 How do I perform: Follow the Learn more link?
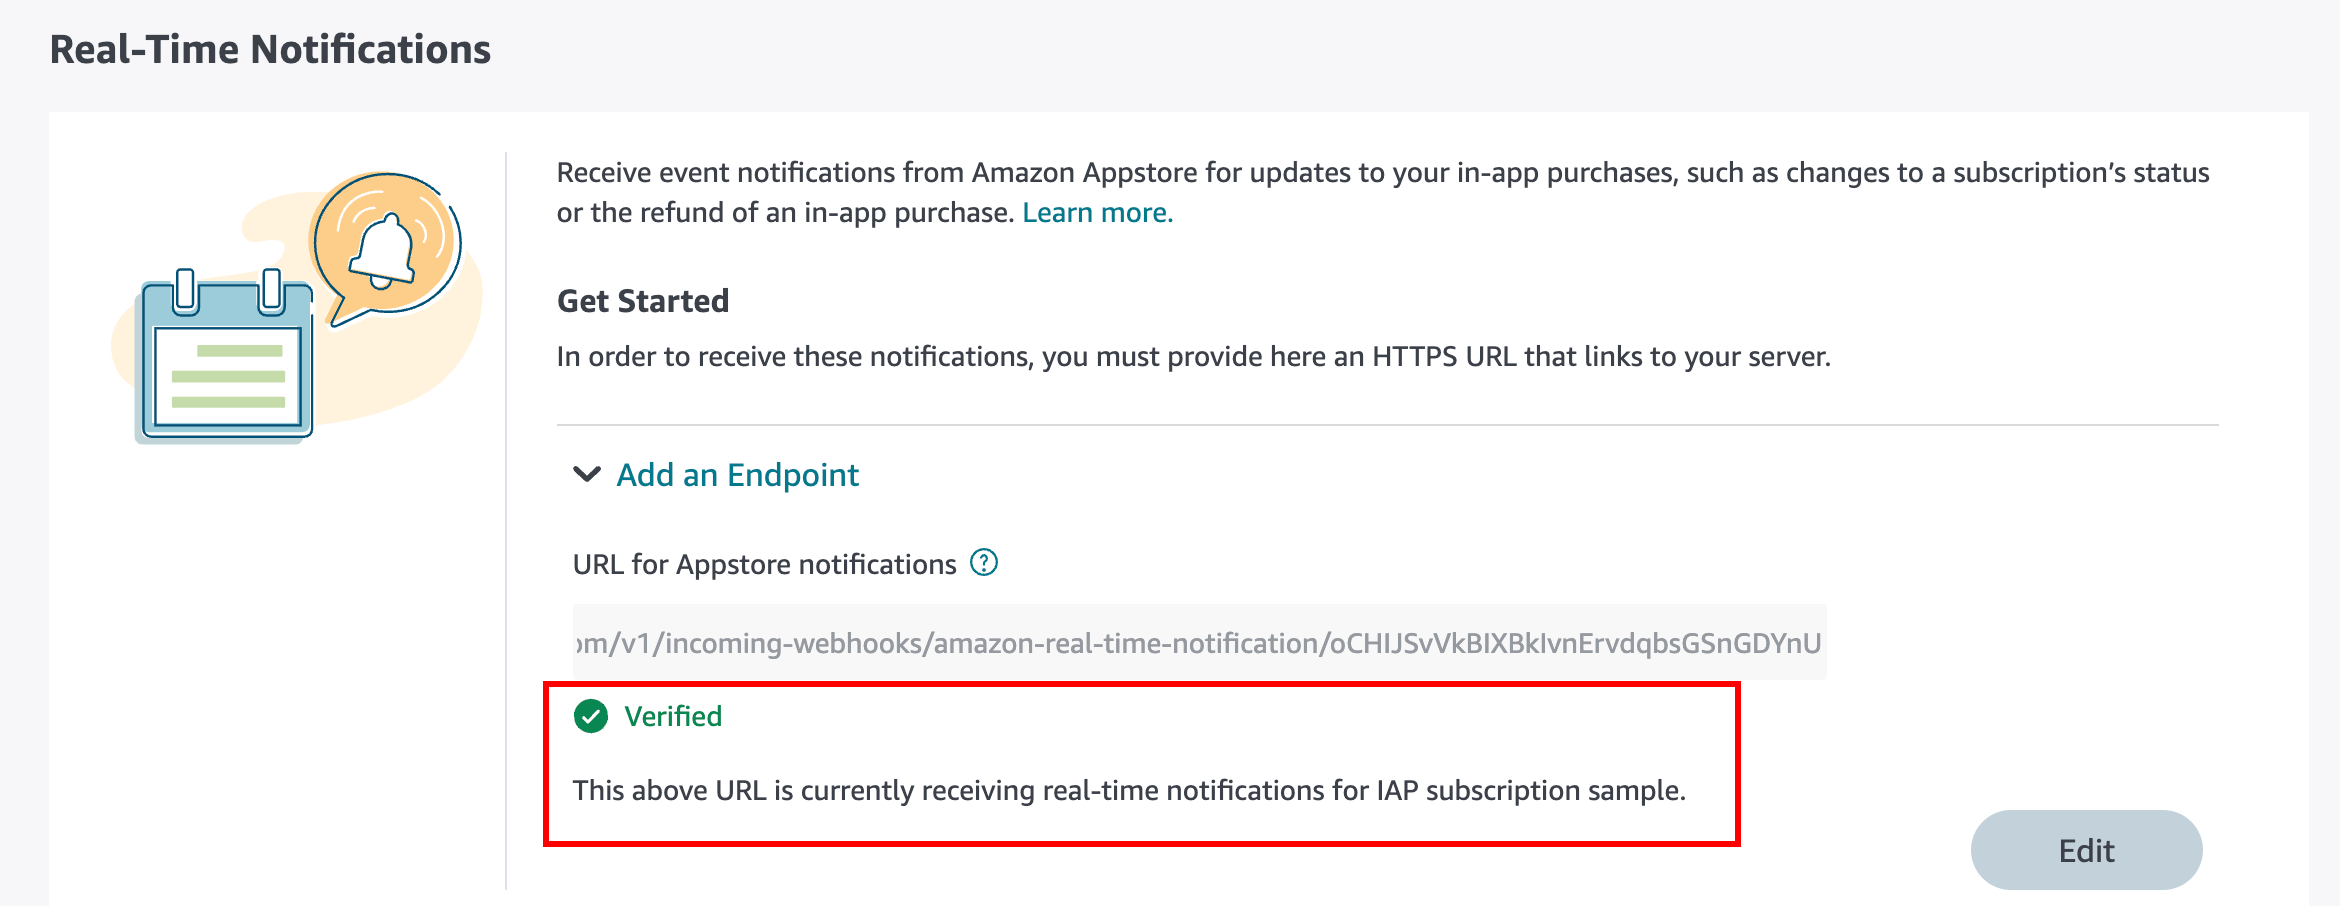click(1097, 213)
